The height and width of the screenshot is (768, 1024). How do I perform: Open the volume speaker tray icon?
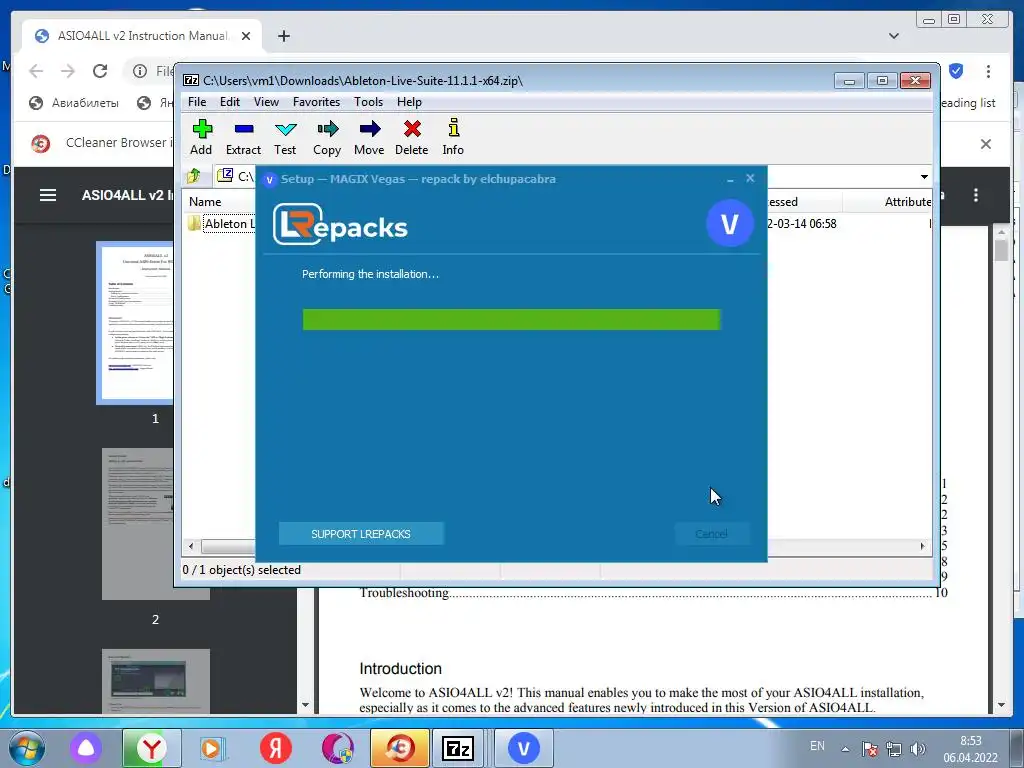[x=918, y=749]
